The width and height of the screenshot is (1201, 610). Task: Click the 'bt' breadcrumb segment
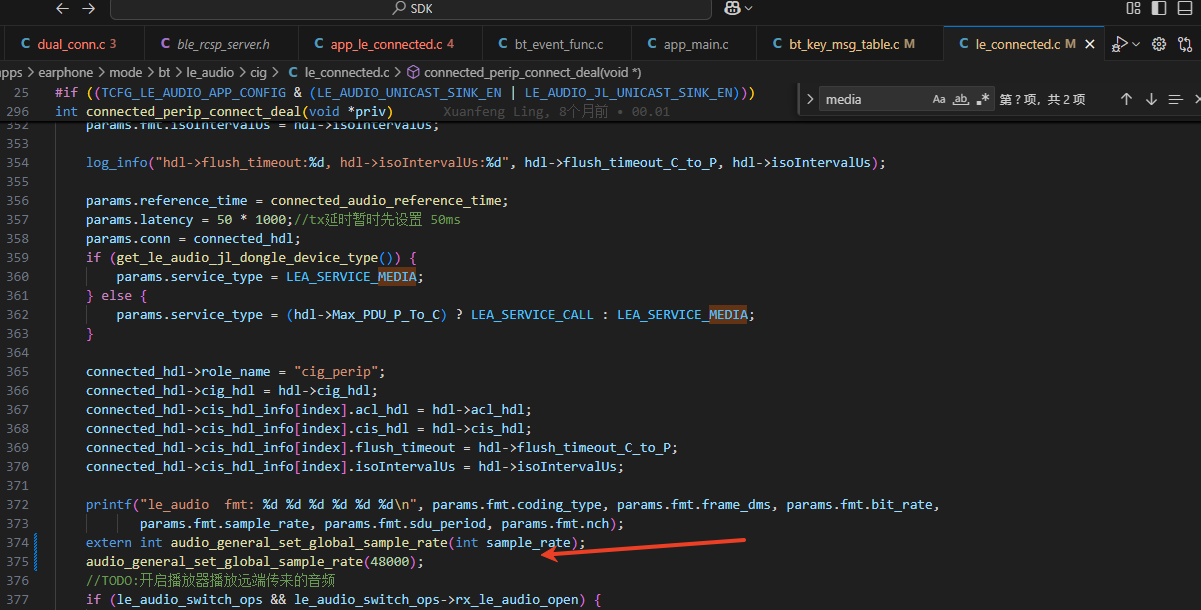pyautogui.click(x=165, y=72)
